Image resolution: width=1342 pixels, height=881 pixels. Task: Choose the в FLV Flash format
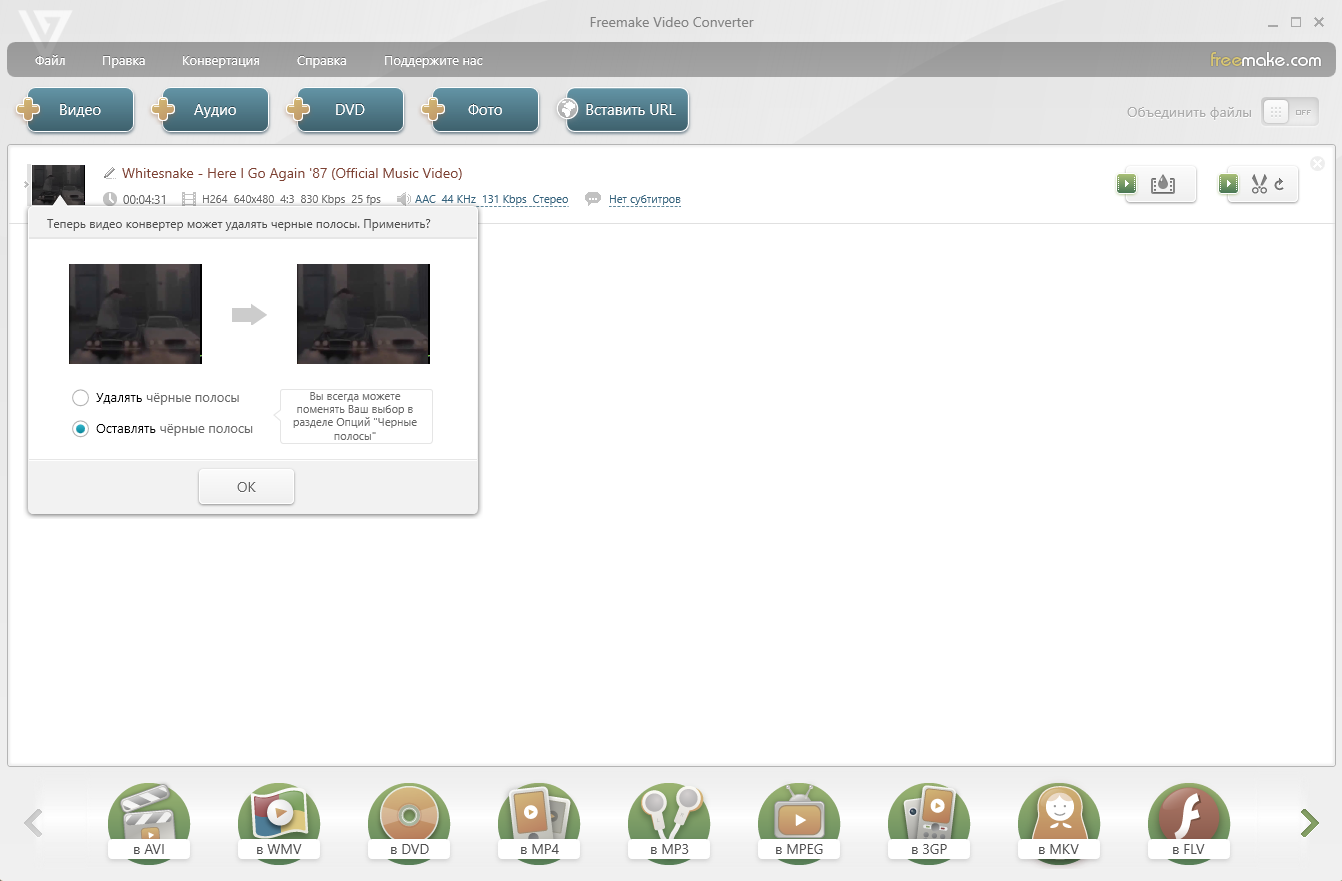click(1189, 825)
